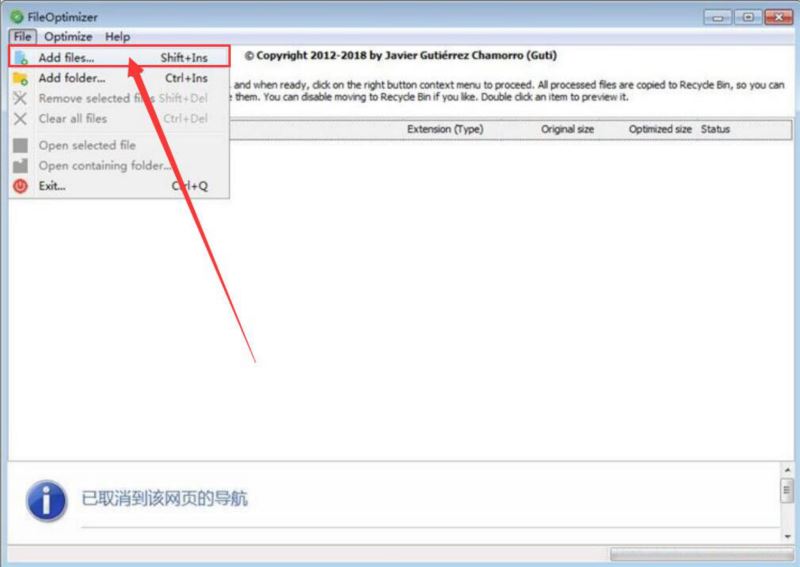Click the Chinese navigation canceled message
Viewport: 800px width, 567px height.
coord(164,498)
